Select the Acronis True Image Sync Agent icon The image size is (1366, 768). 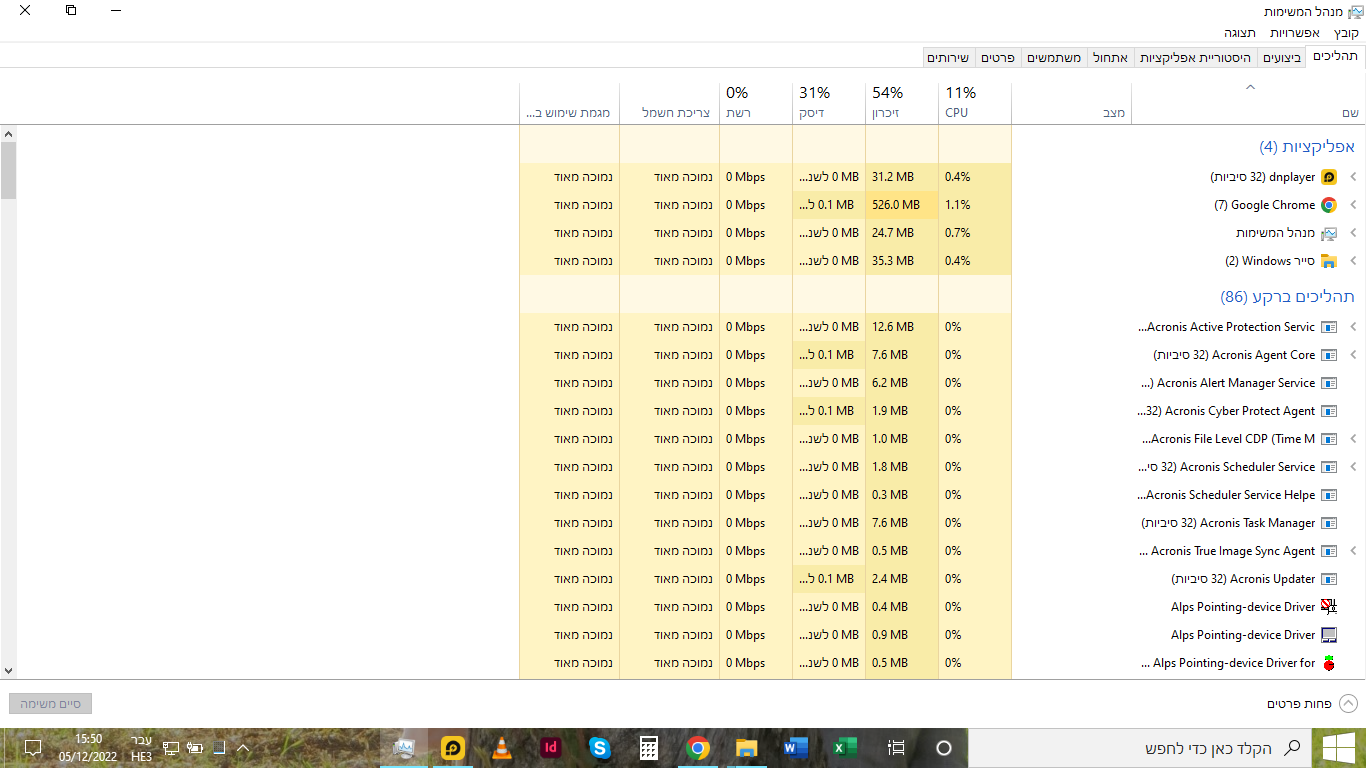1329,551
